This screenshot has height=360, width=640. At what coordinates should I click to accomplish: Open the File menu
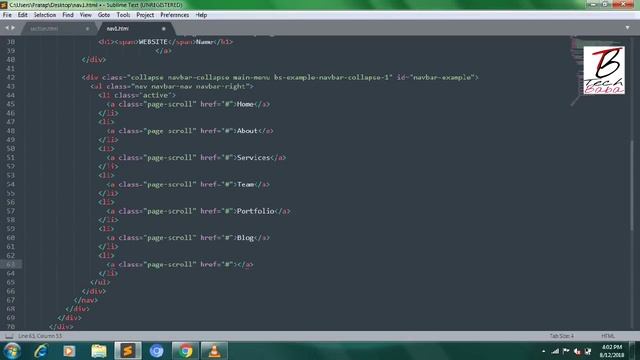7,15
